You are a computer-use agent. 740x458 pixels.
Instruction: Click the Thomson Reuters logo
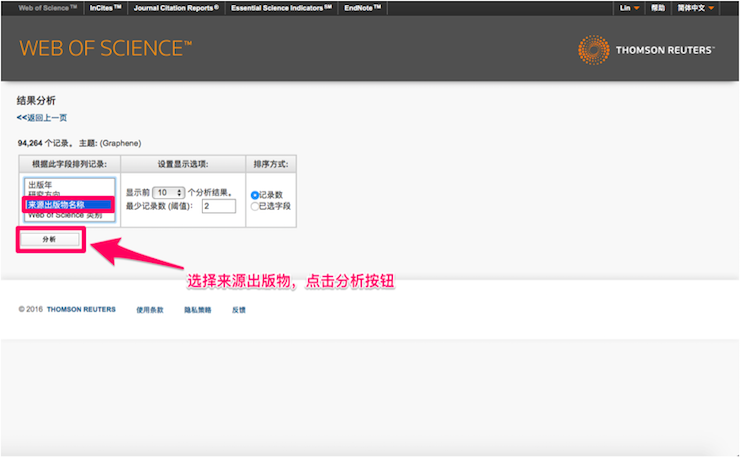[x=646, y=50]
